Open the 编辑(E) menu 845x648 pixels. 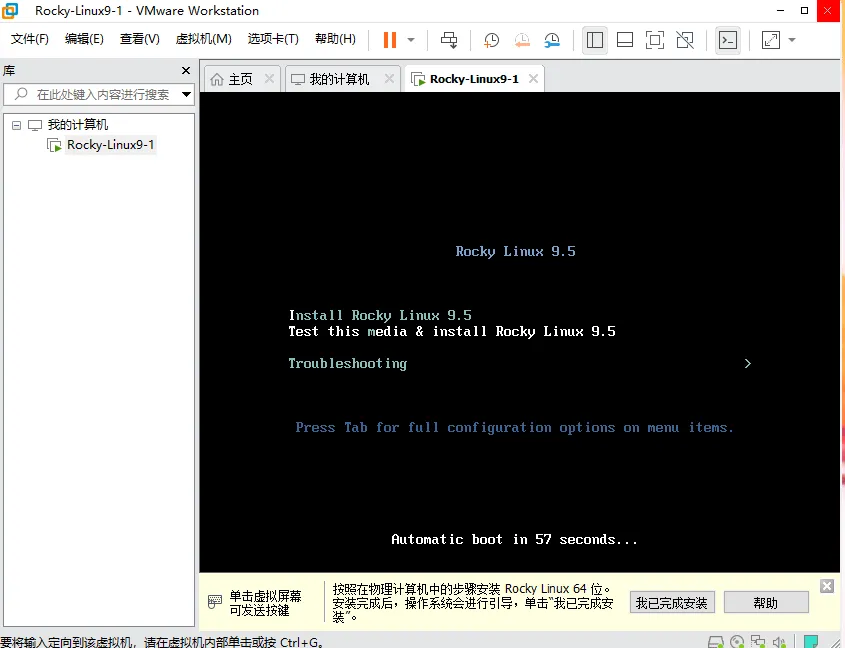pyautogui.click(x=84, y=39)
